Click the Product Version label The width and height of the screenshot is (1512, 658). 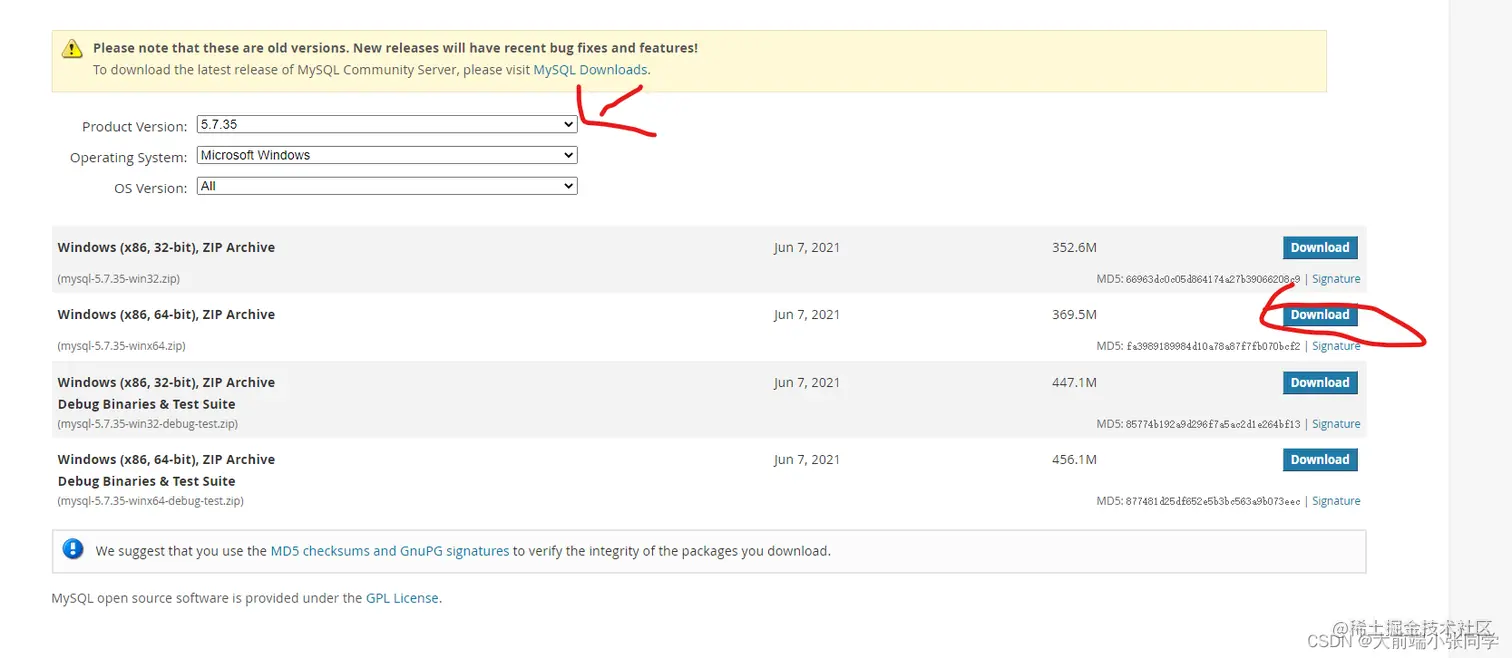coord(134,127)
